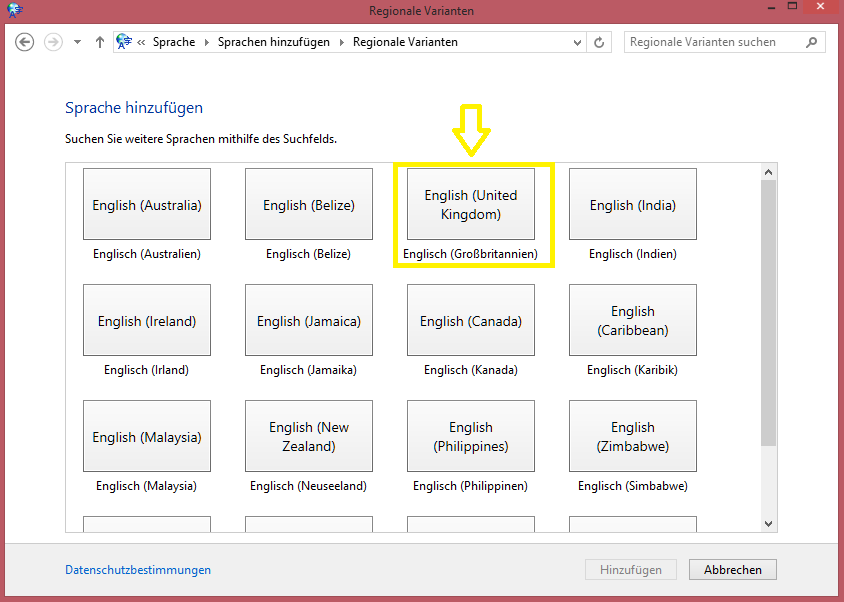Screen dimensions: 844x602
Task: Click the Englisch (Australien) caption
Action: pos(147,254)
